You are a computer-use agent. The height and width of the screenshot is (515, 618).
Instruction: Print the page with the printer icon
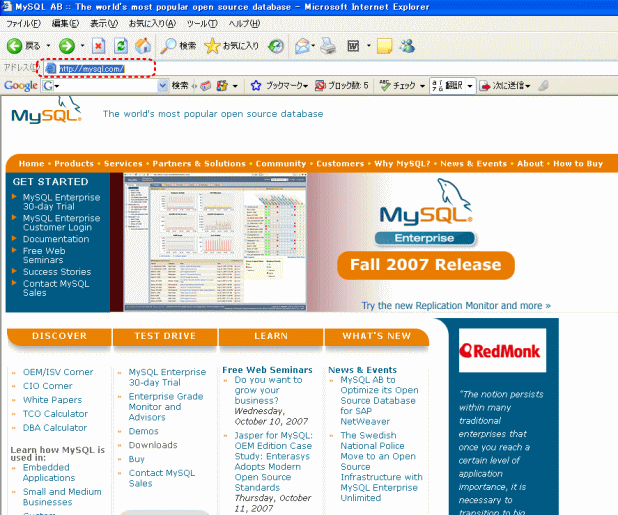[328, 46]
